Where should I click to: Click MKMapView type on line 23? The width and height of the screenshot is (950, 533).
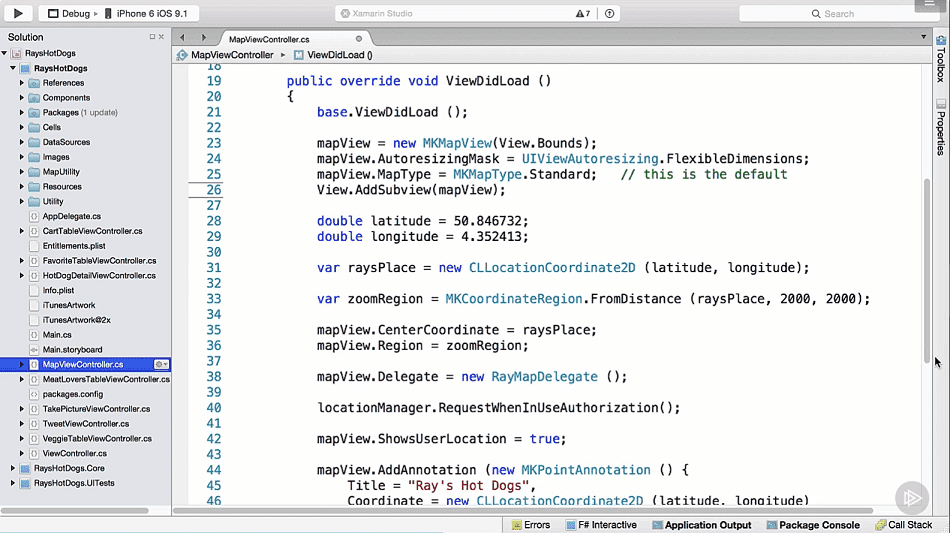point(457,144)
